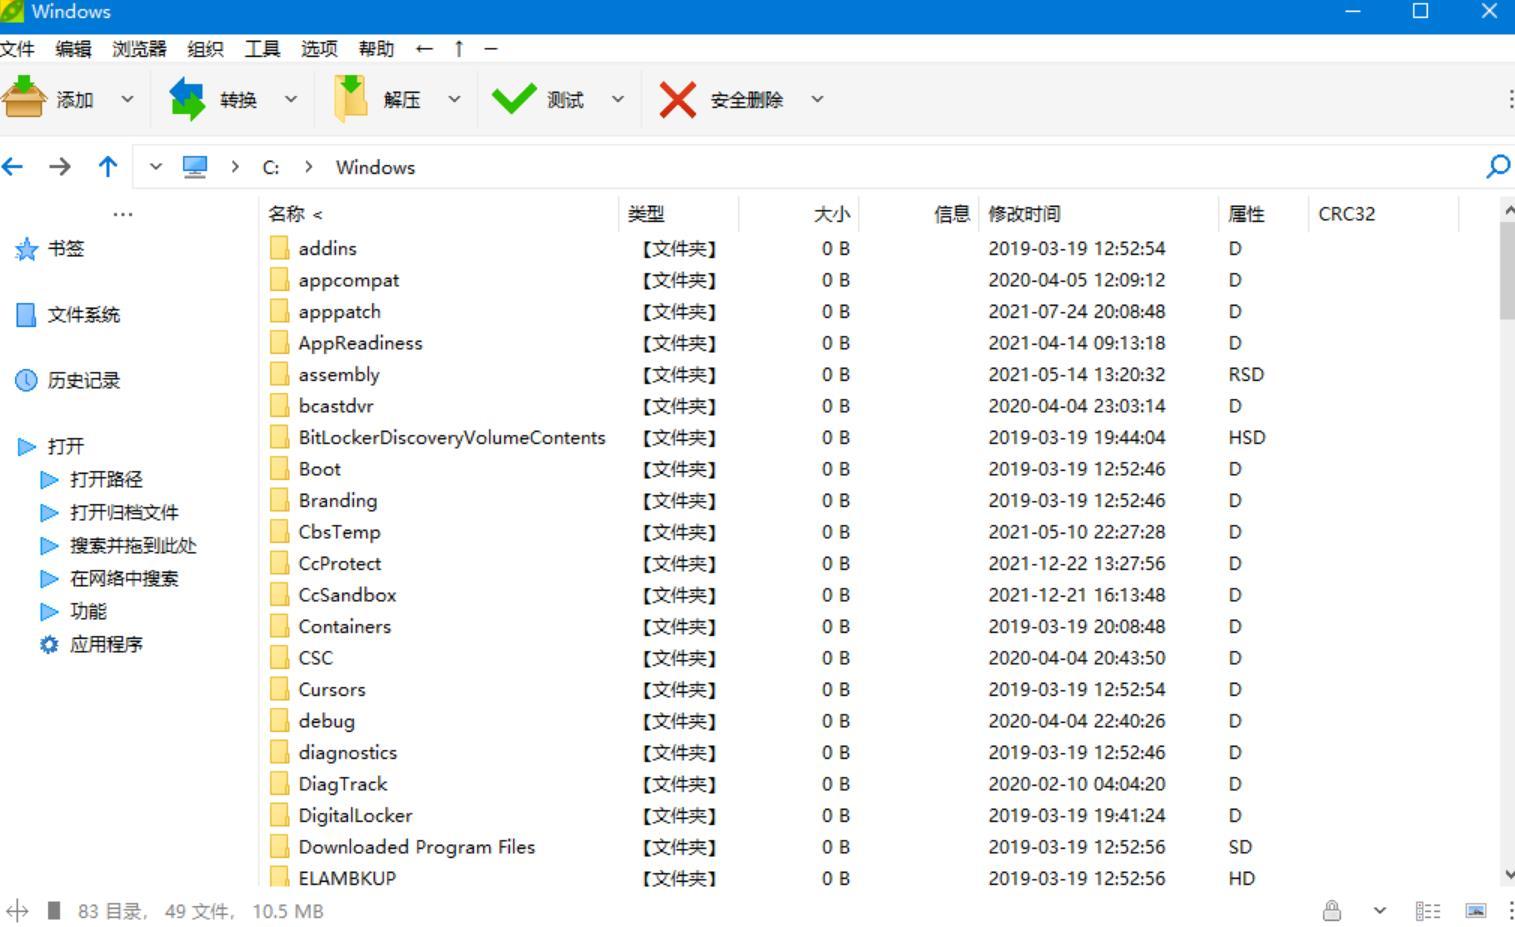Open the dropdown next to Add (添加)
Image resolution: width=1515 pixels, height=927 pixels.
pos(127,99)
